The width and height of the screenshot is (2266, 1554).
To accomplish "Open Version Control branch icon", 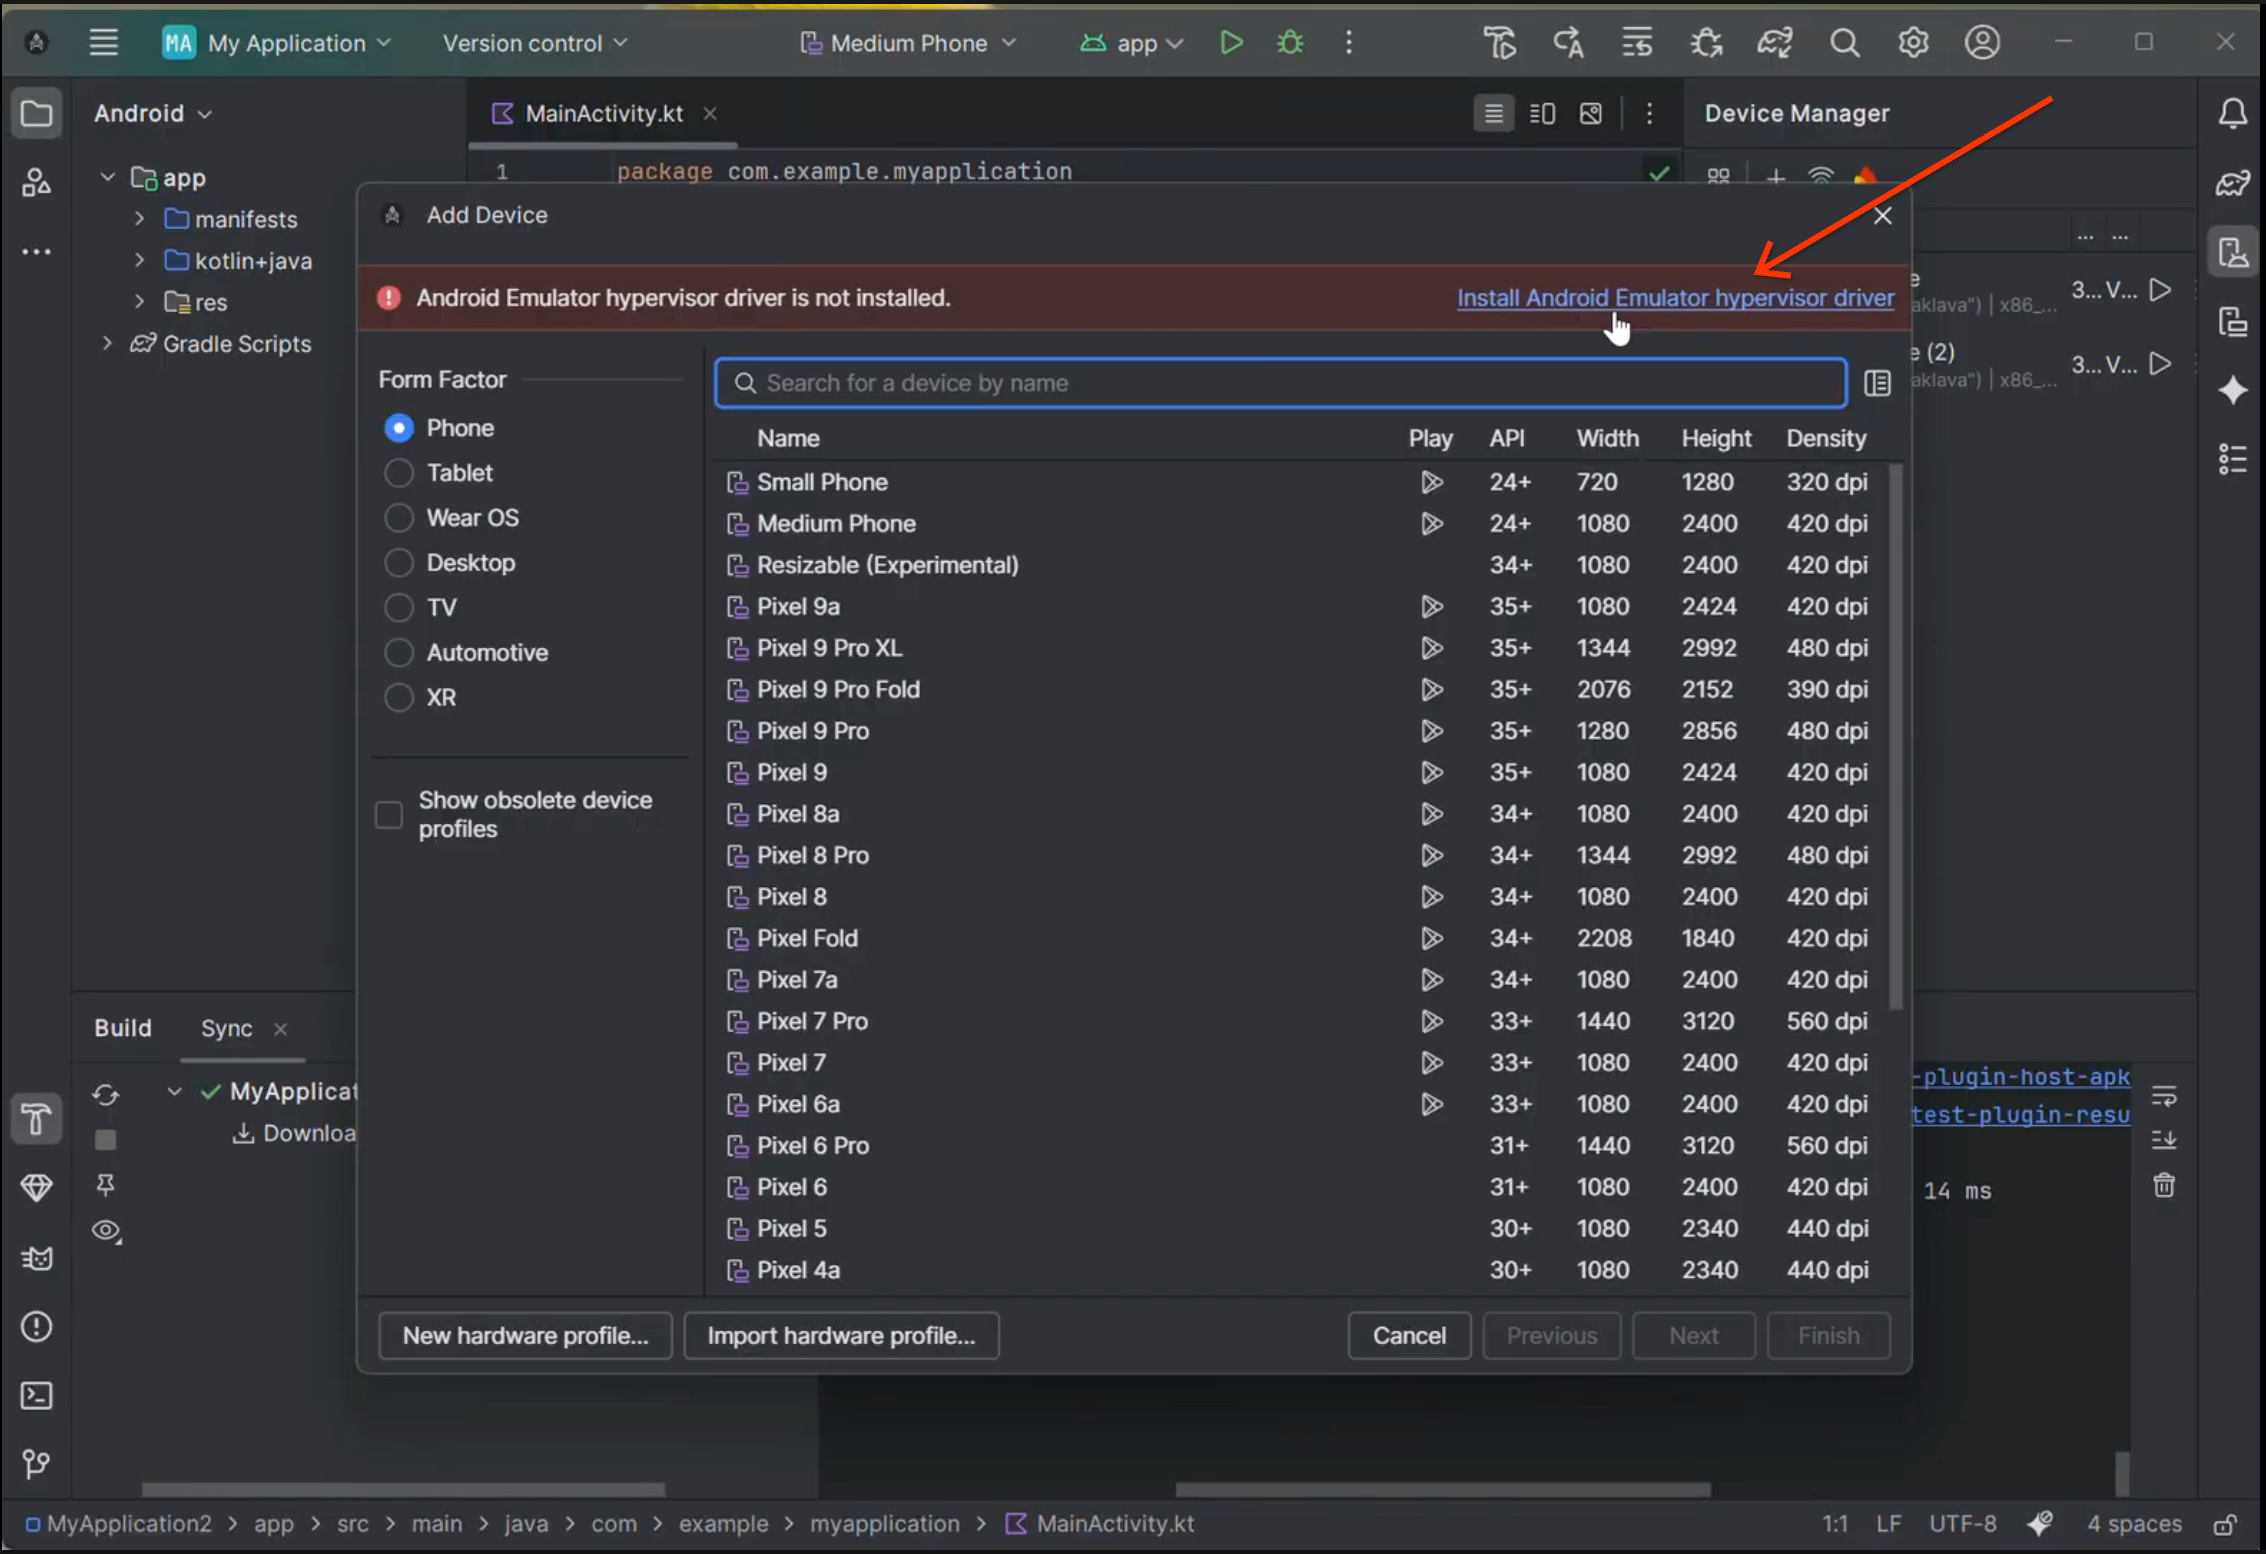I will click(37, 1464).
